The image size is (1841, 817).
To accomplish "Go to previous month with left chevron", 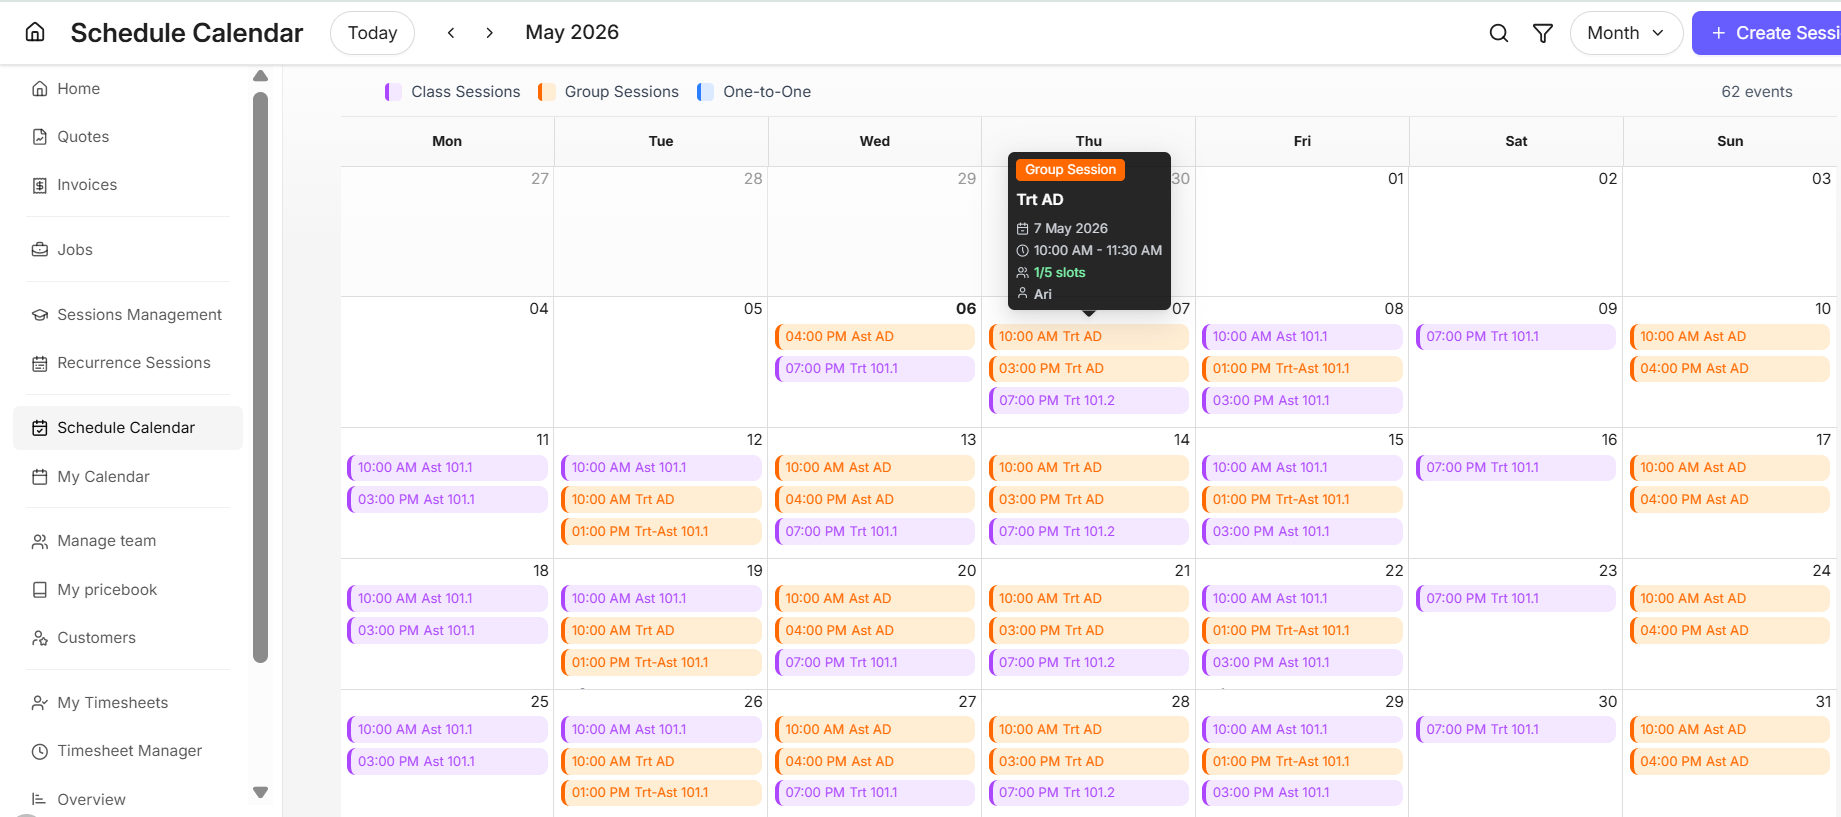I will coord(451,33).
